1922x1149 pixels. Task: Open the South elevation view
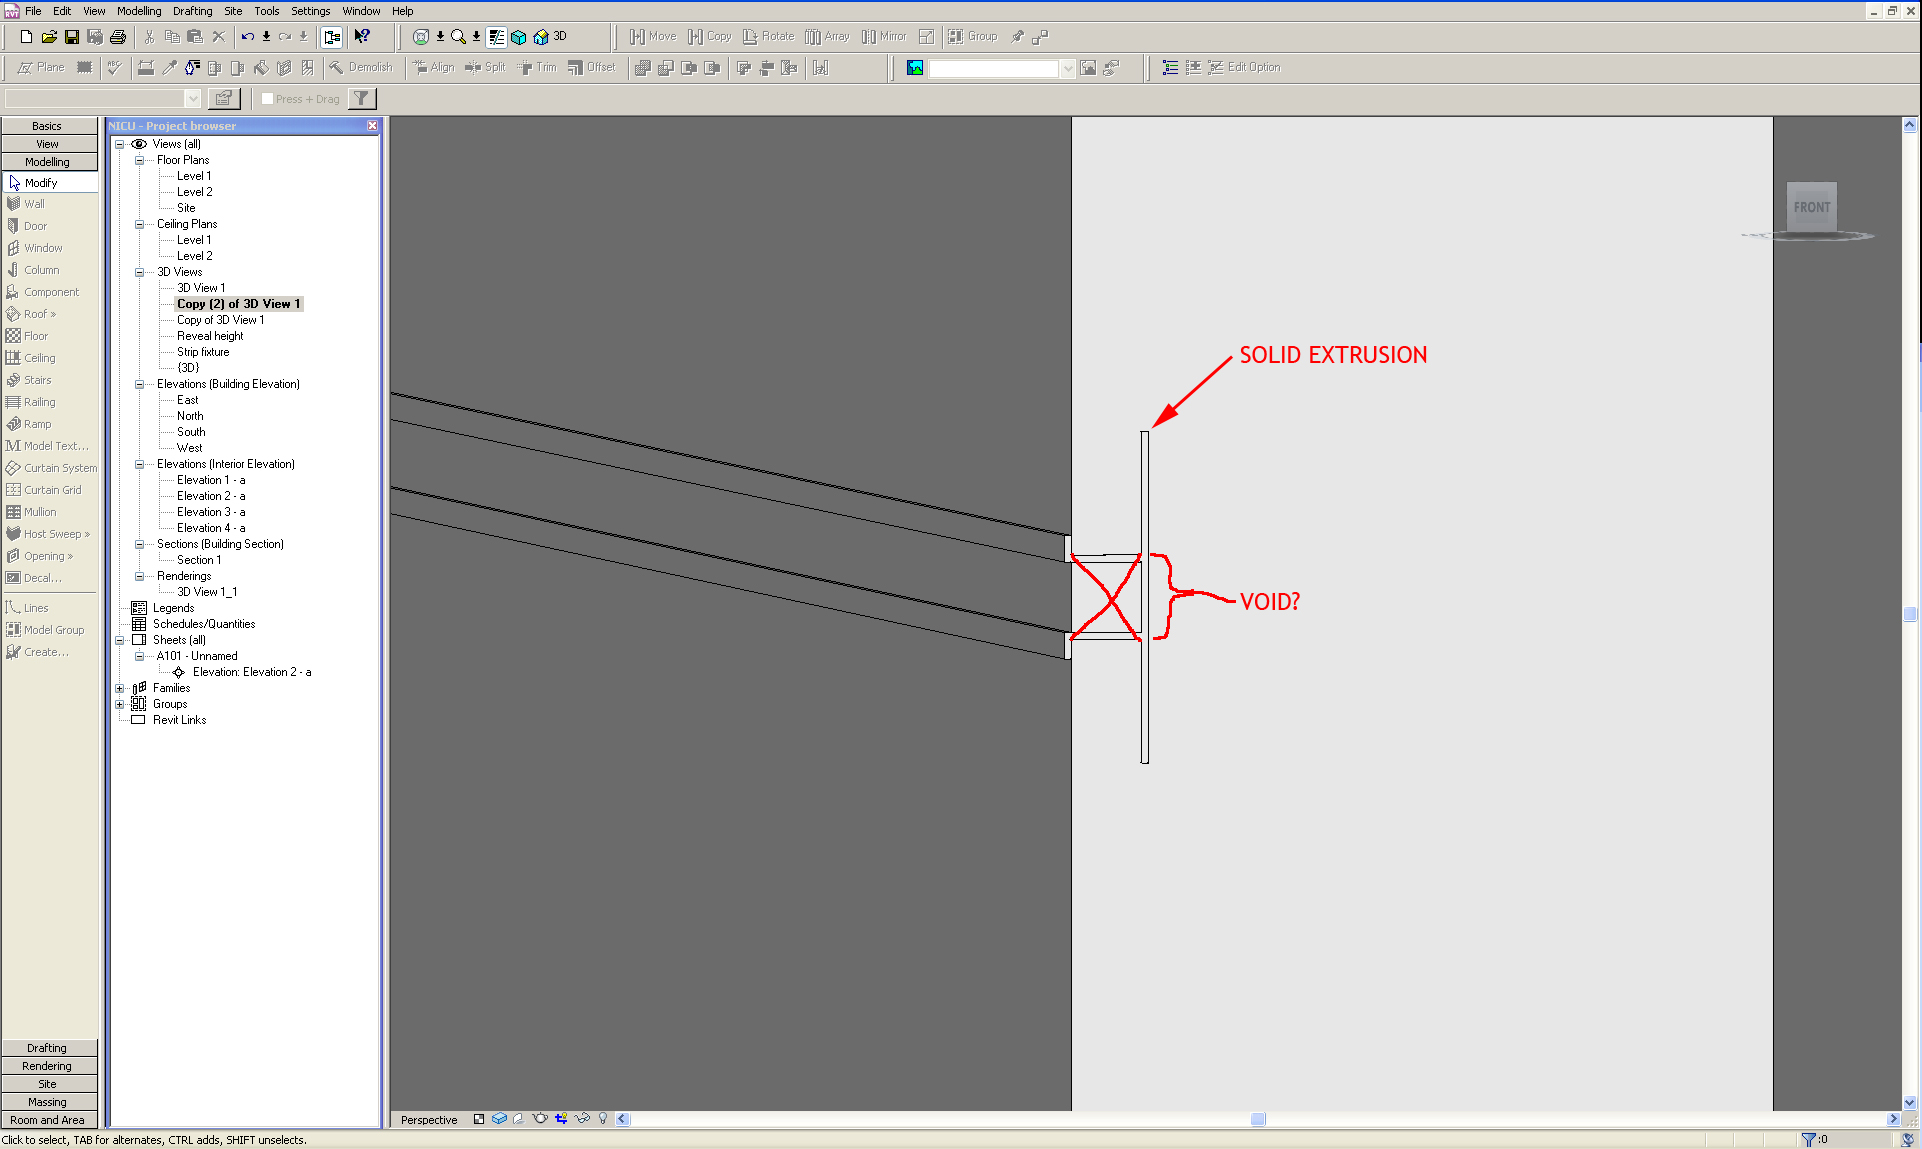[x=191, y=432]
